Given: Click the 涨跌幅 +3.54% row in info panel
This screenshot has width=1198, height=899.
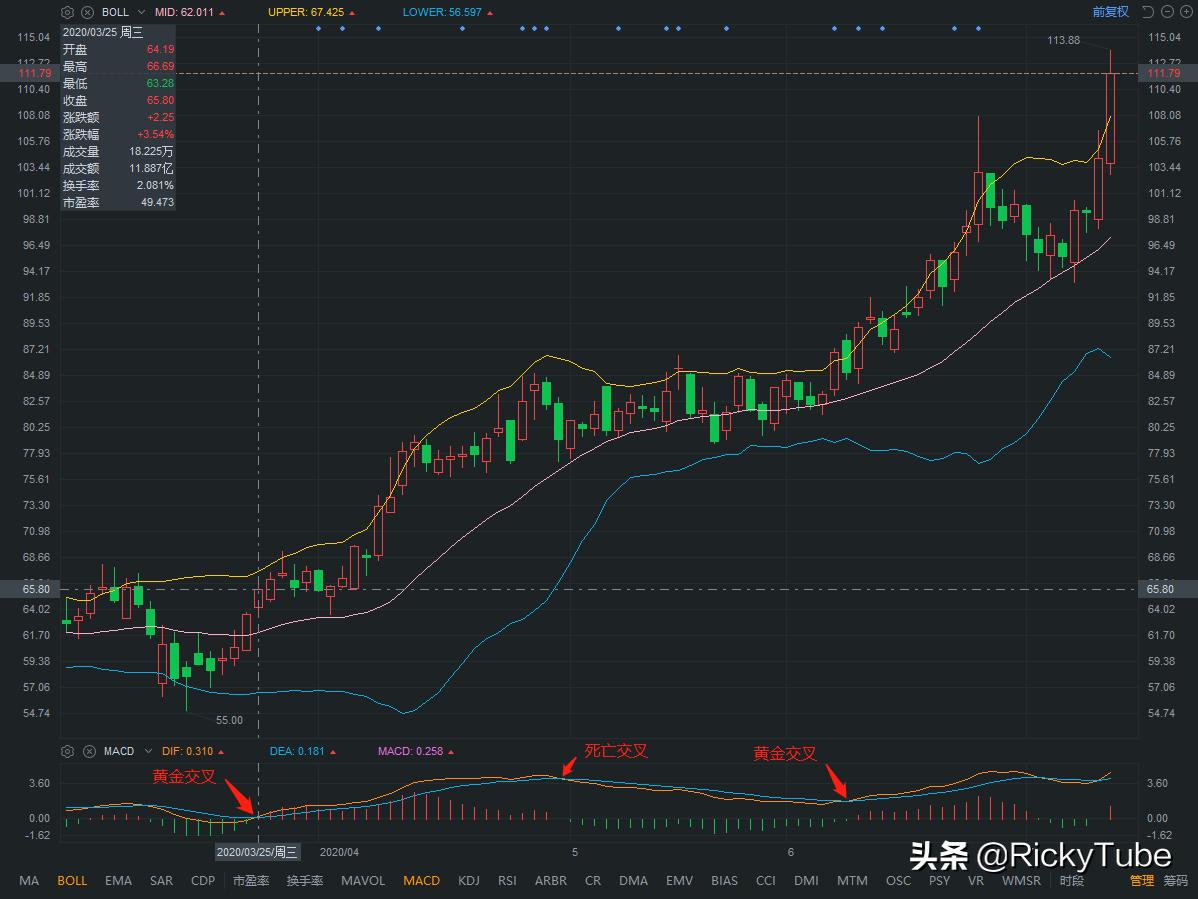Looking at the screenshot, I should pos(118,134).
